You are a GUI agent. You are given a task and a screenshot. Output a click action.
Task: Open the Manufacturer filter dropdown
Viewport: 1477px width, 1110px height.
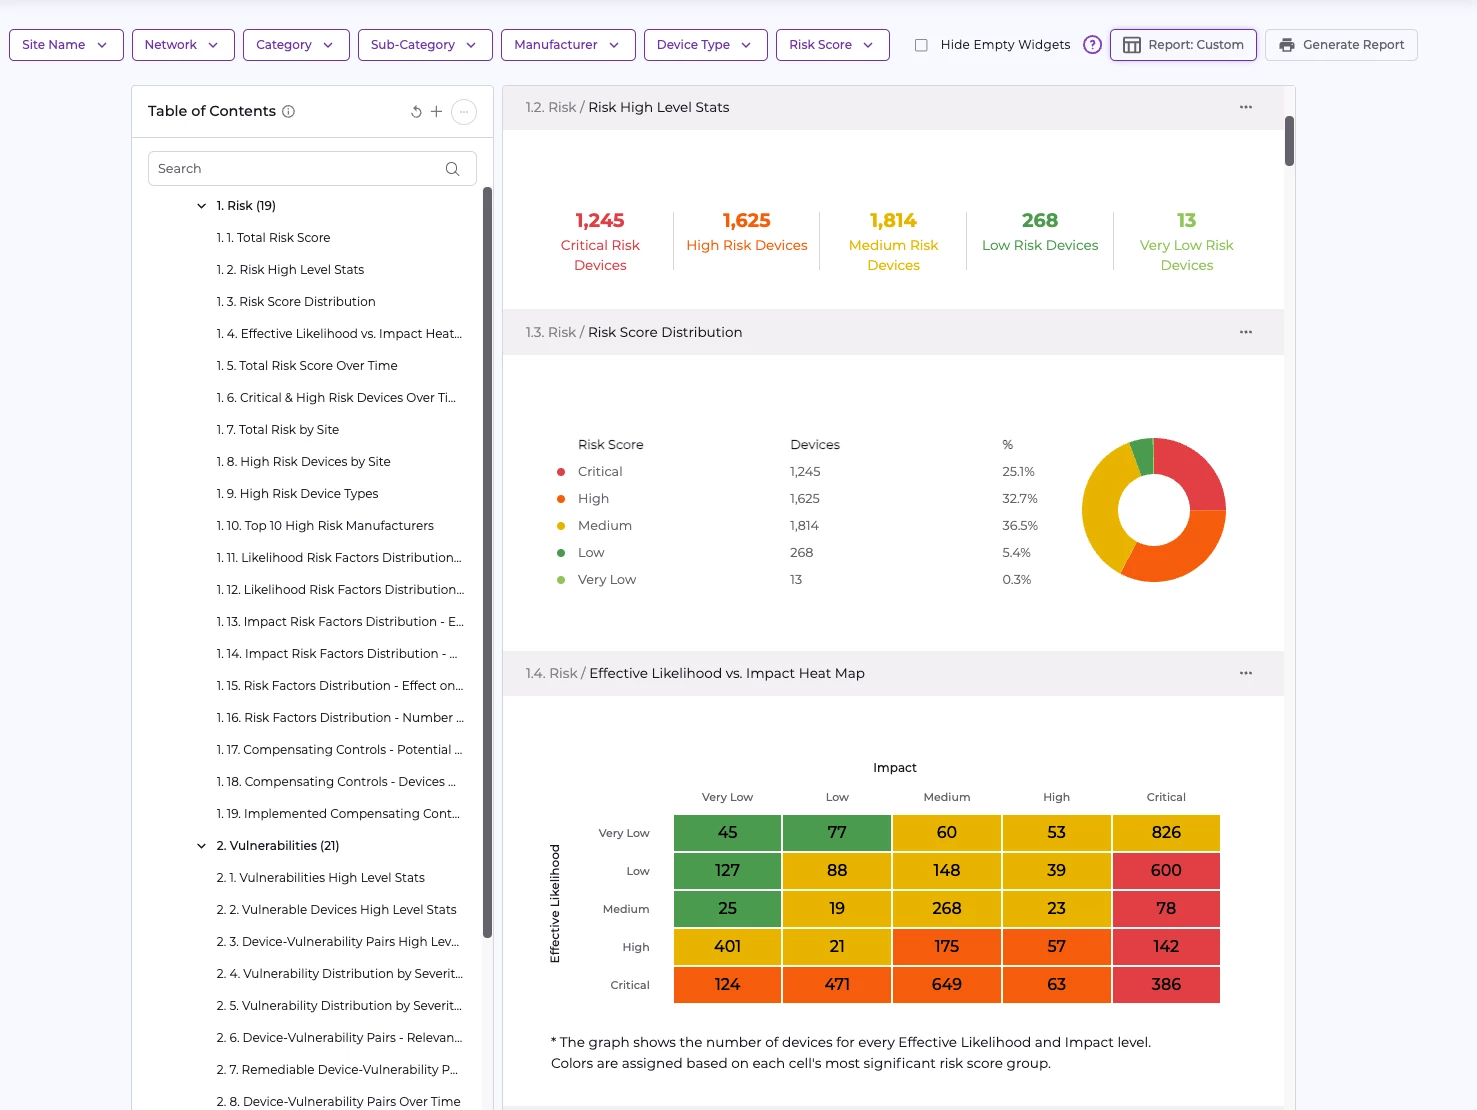(567, 45)
